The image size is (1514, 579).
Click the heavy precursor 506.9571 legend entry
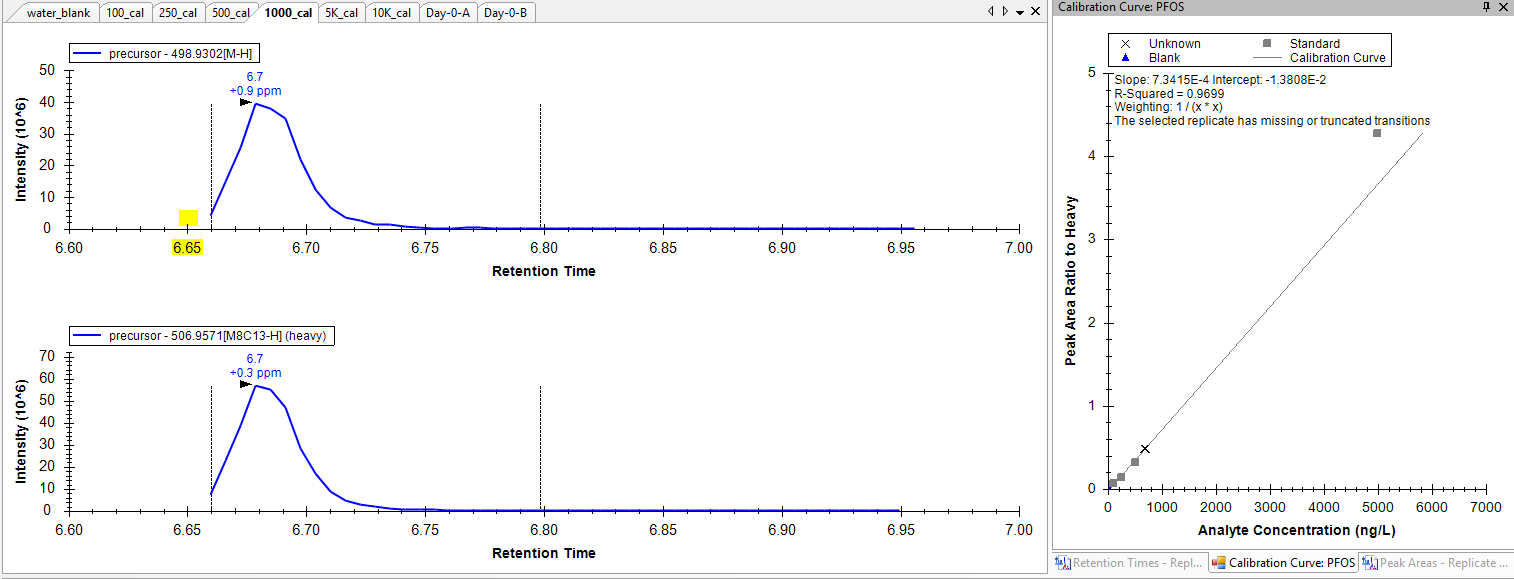click(x=202, y=337)
